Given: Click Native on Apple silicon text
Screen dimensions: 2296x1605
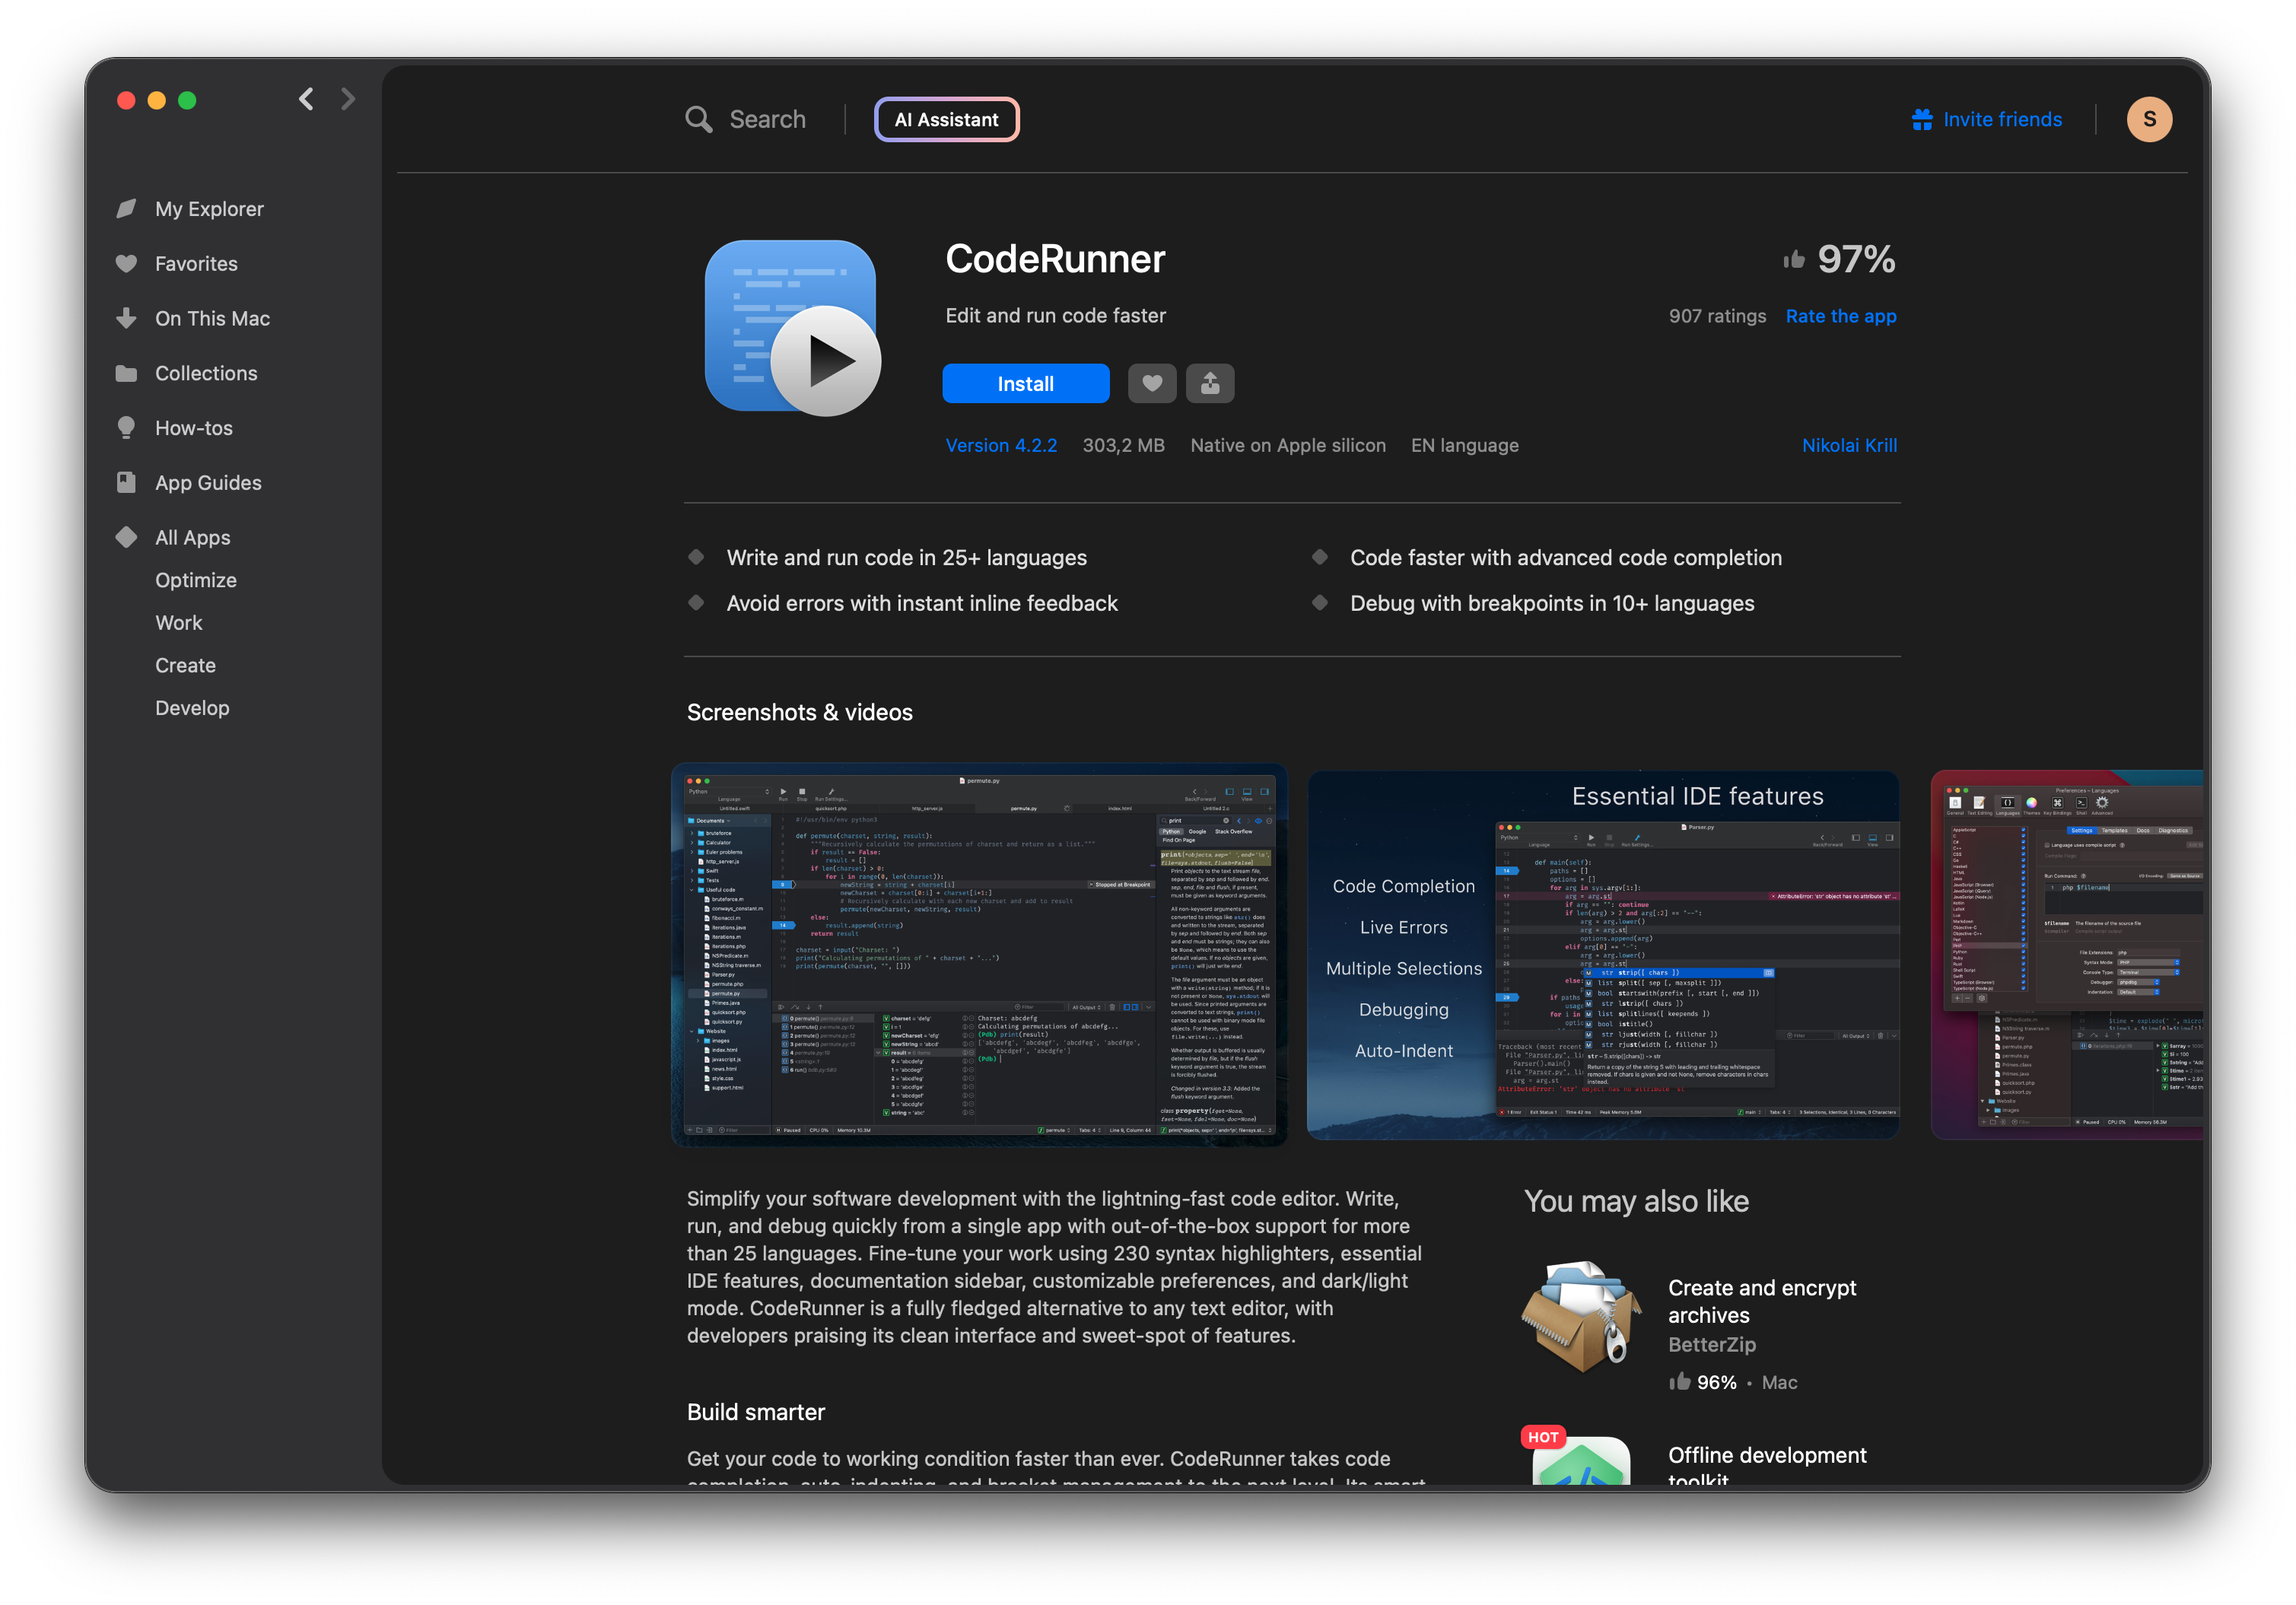Looking at the screenshot, I should pos(1288,446).
